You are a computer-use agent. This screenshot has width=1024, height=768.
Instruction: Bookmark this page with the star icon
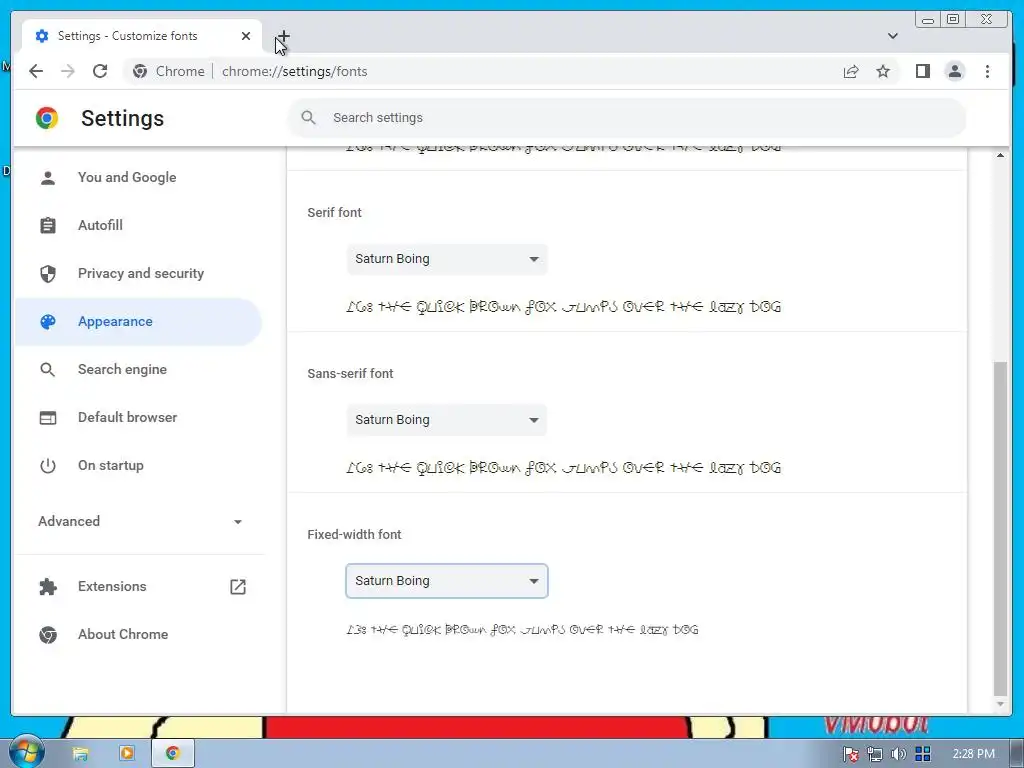click(883, 71)
